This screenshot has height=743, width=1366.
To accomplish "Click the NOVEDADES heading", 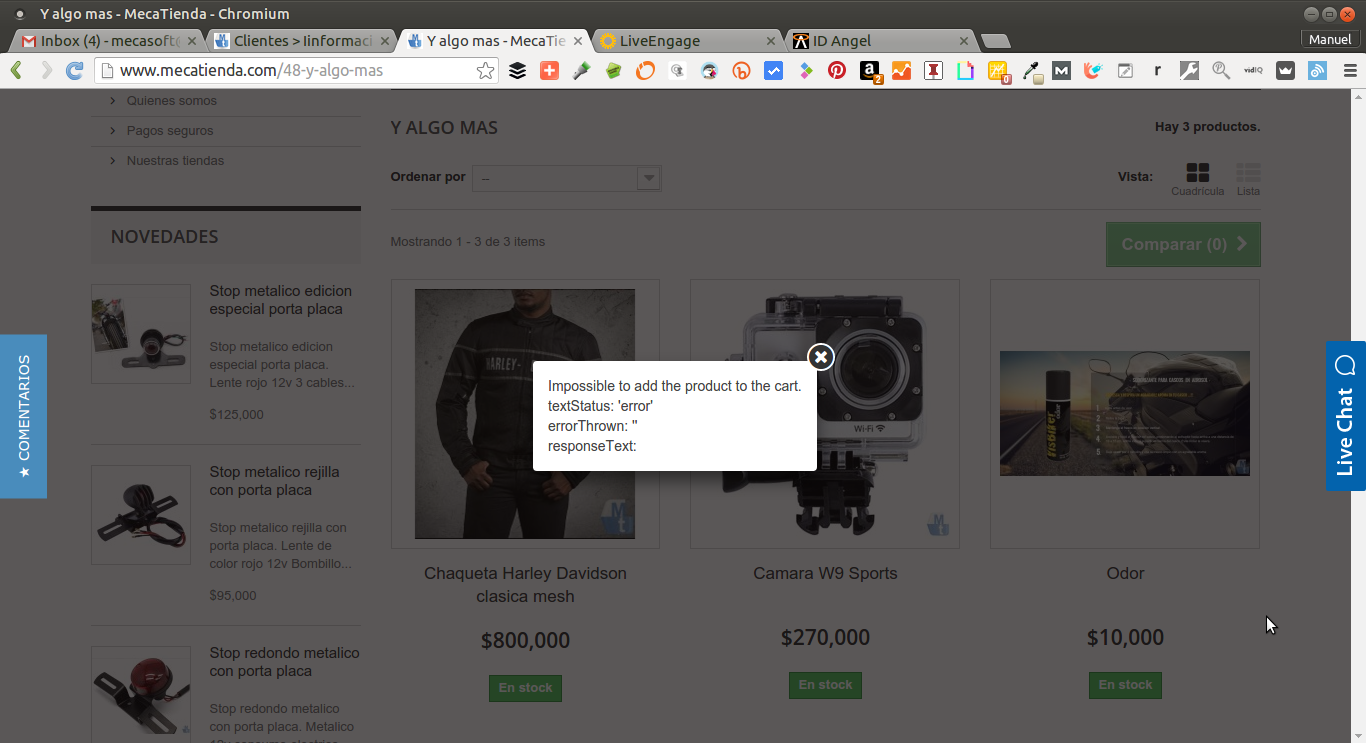I will coord(164,237).
